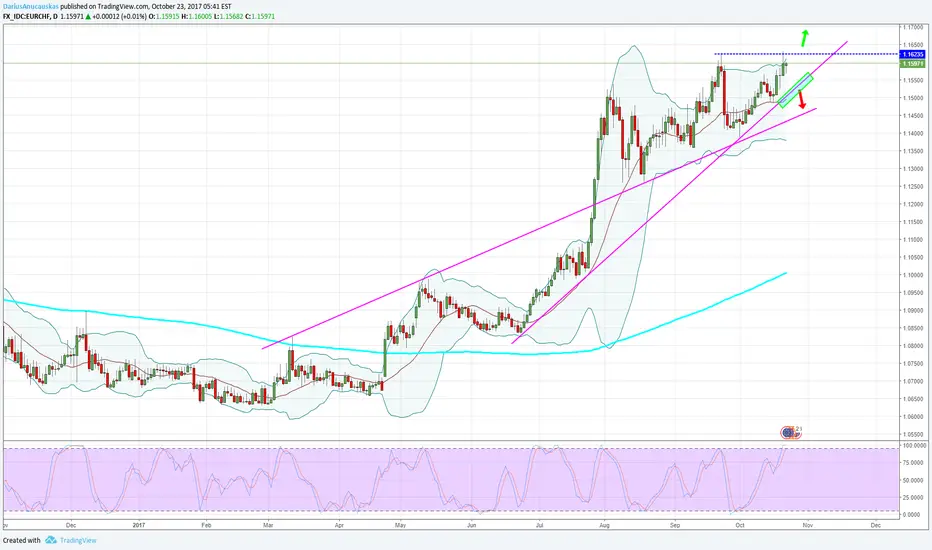
Task: Click the 1.17000 price axis label
Action: [x=913, y=27]
